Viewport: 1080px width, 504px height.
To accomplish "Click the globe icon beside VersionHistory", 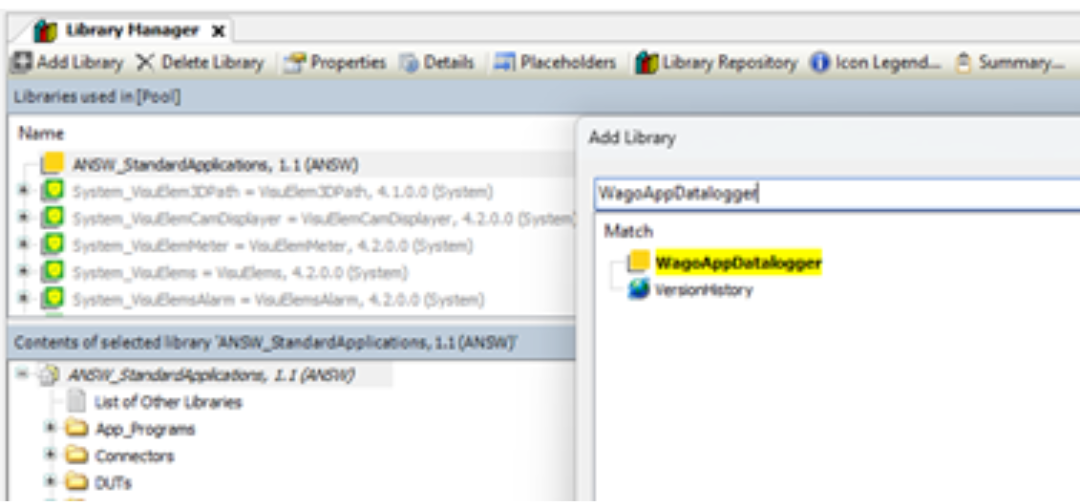I will coord(639,289).
